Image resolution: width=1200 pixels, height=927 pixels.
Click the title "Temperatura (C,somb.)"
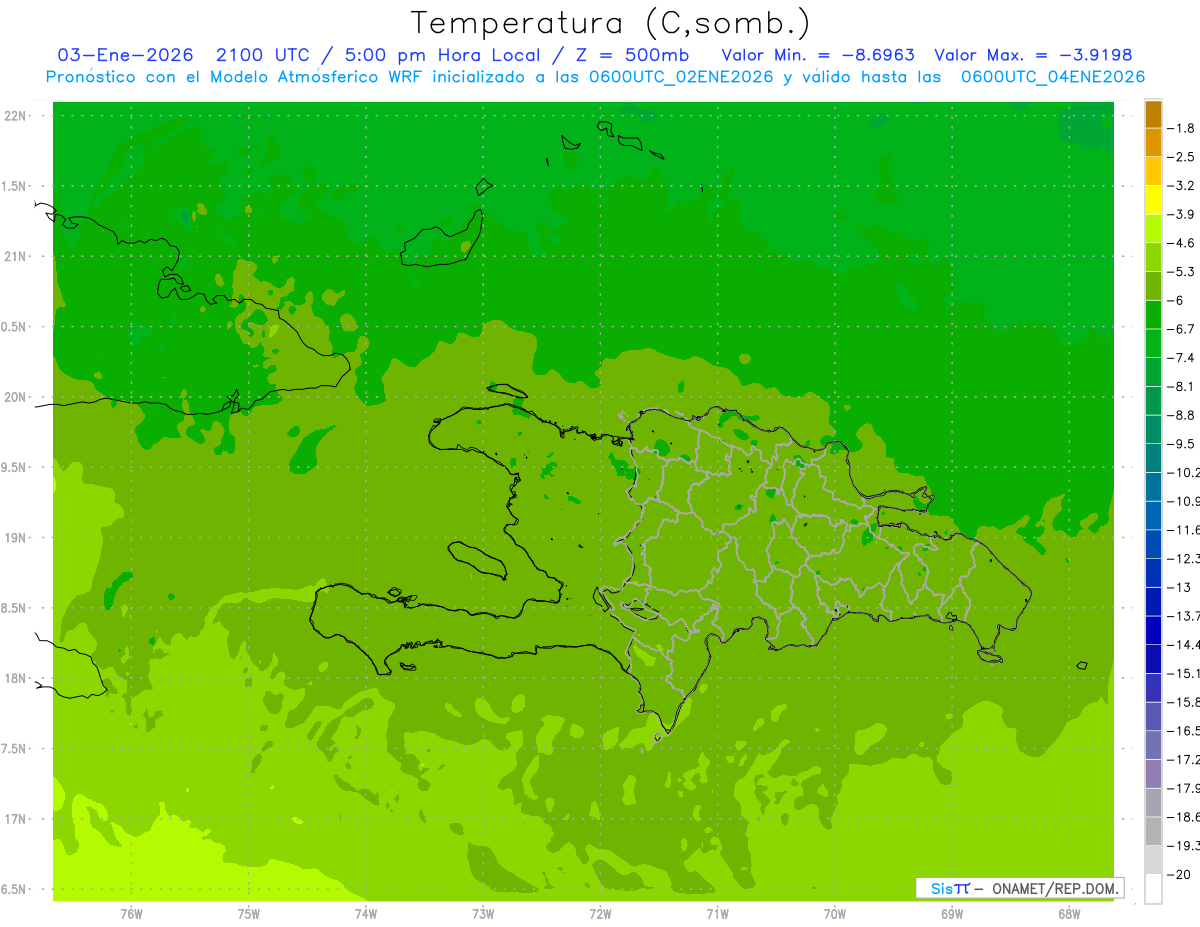[611, 23]
